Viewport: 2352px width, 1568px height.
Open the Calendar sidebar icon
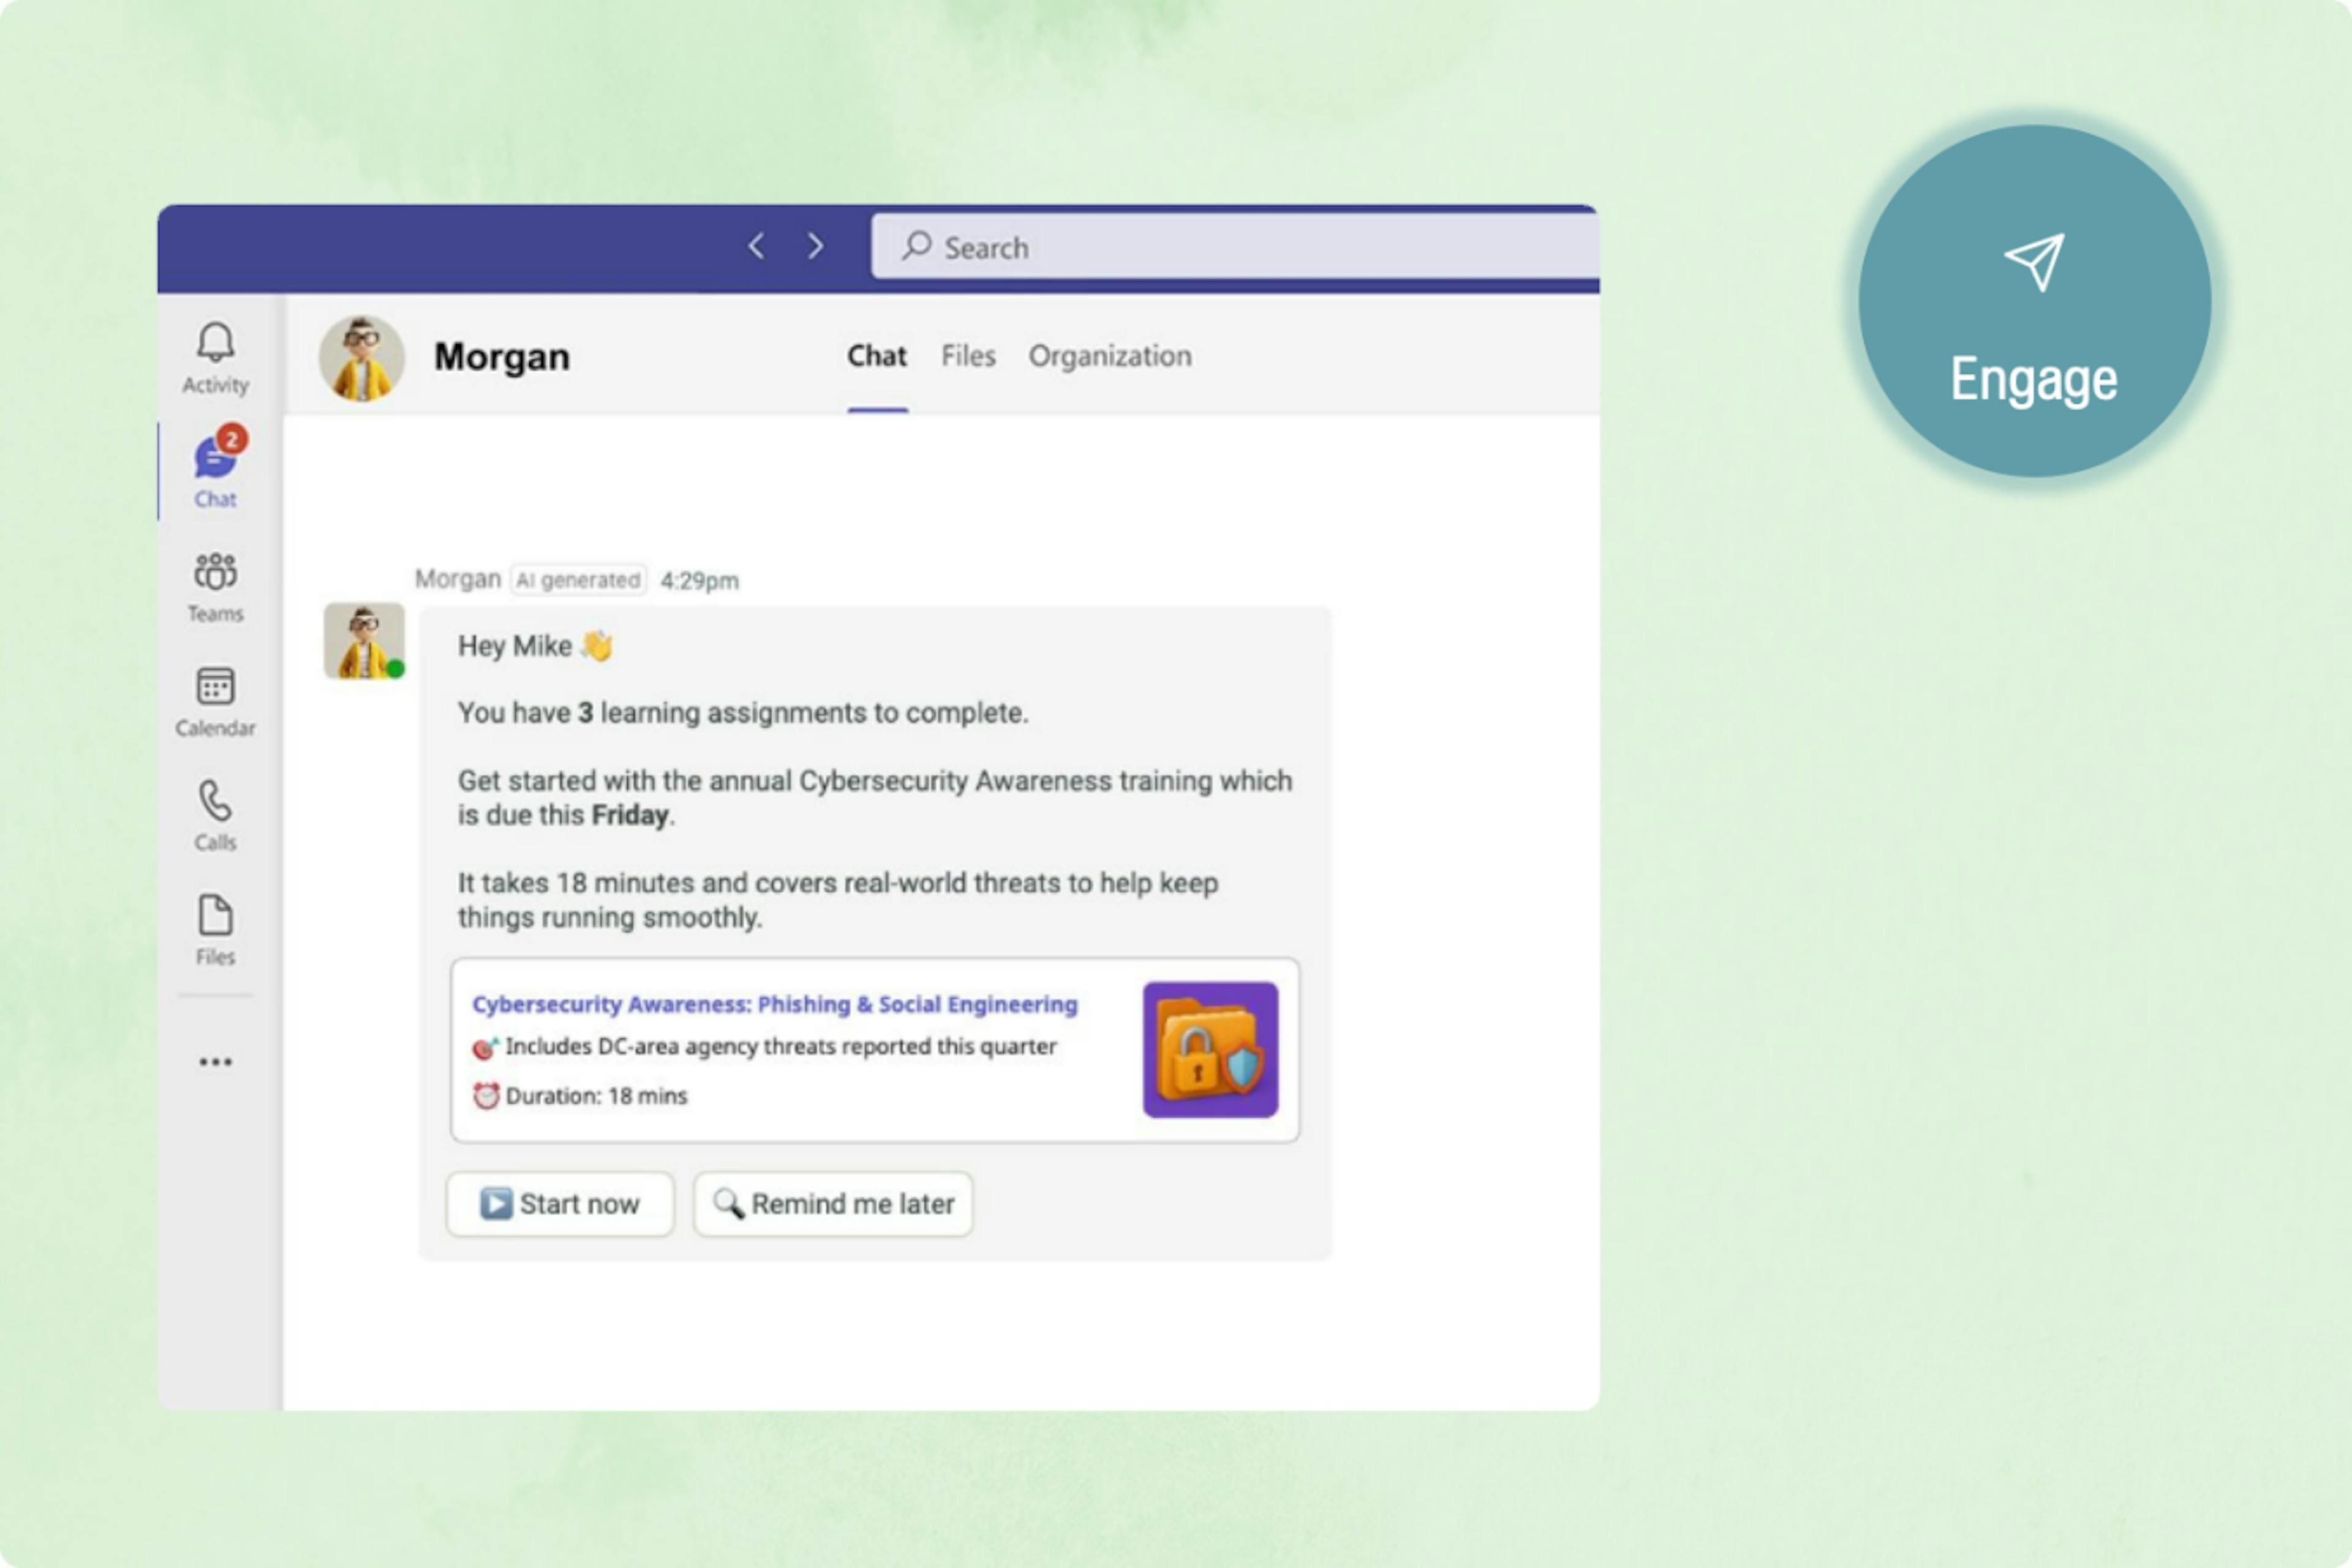[215, 700]
